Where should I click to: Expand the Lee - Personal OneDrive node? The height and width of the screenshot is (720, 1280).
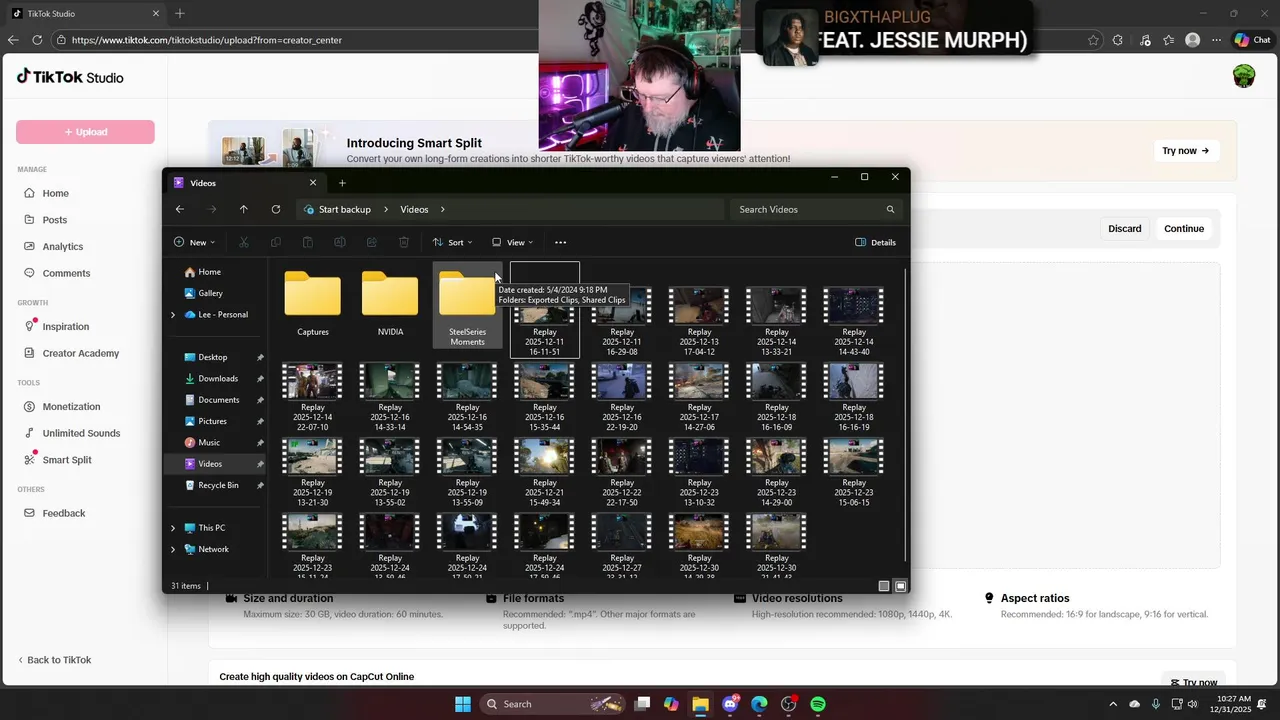[173, 315]
